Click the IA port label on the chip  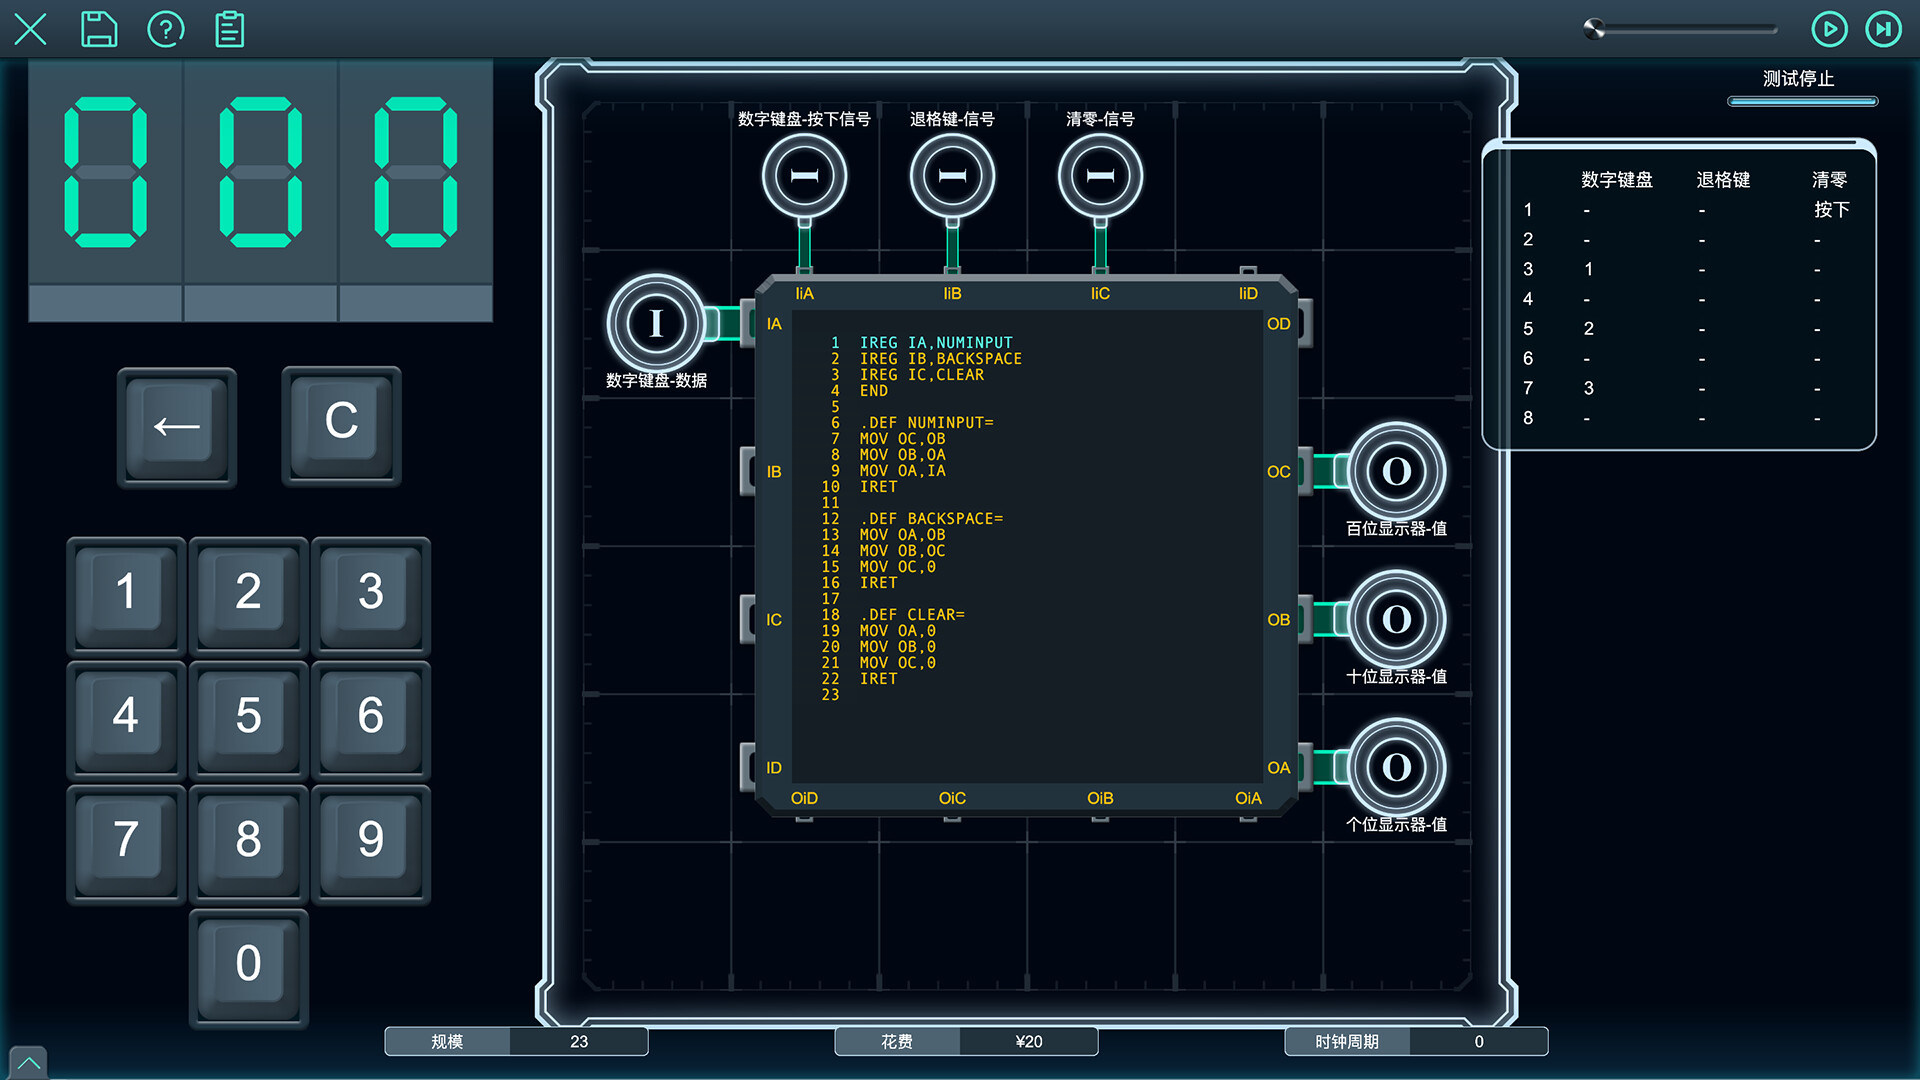coord(772,323)
